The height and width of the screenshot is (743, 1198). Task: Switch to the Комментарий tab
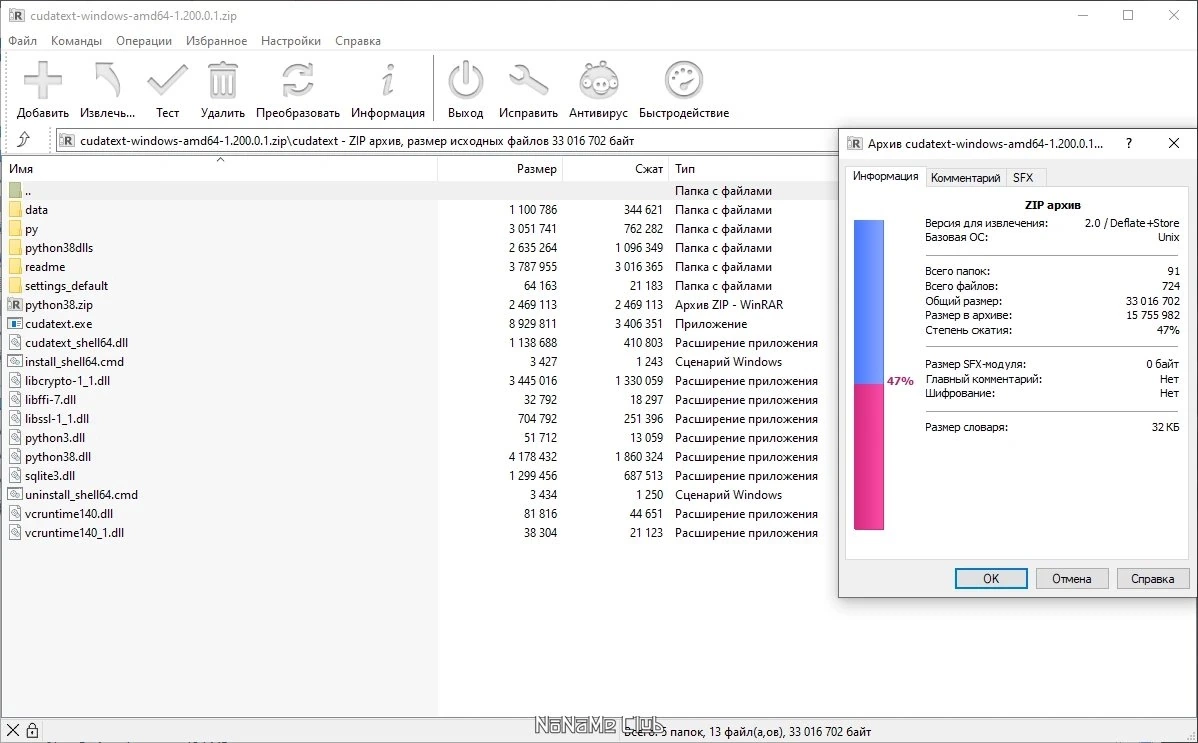[x=966, y=178]
